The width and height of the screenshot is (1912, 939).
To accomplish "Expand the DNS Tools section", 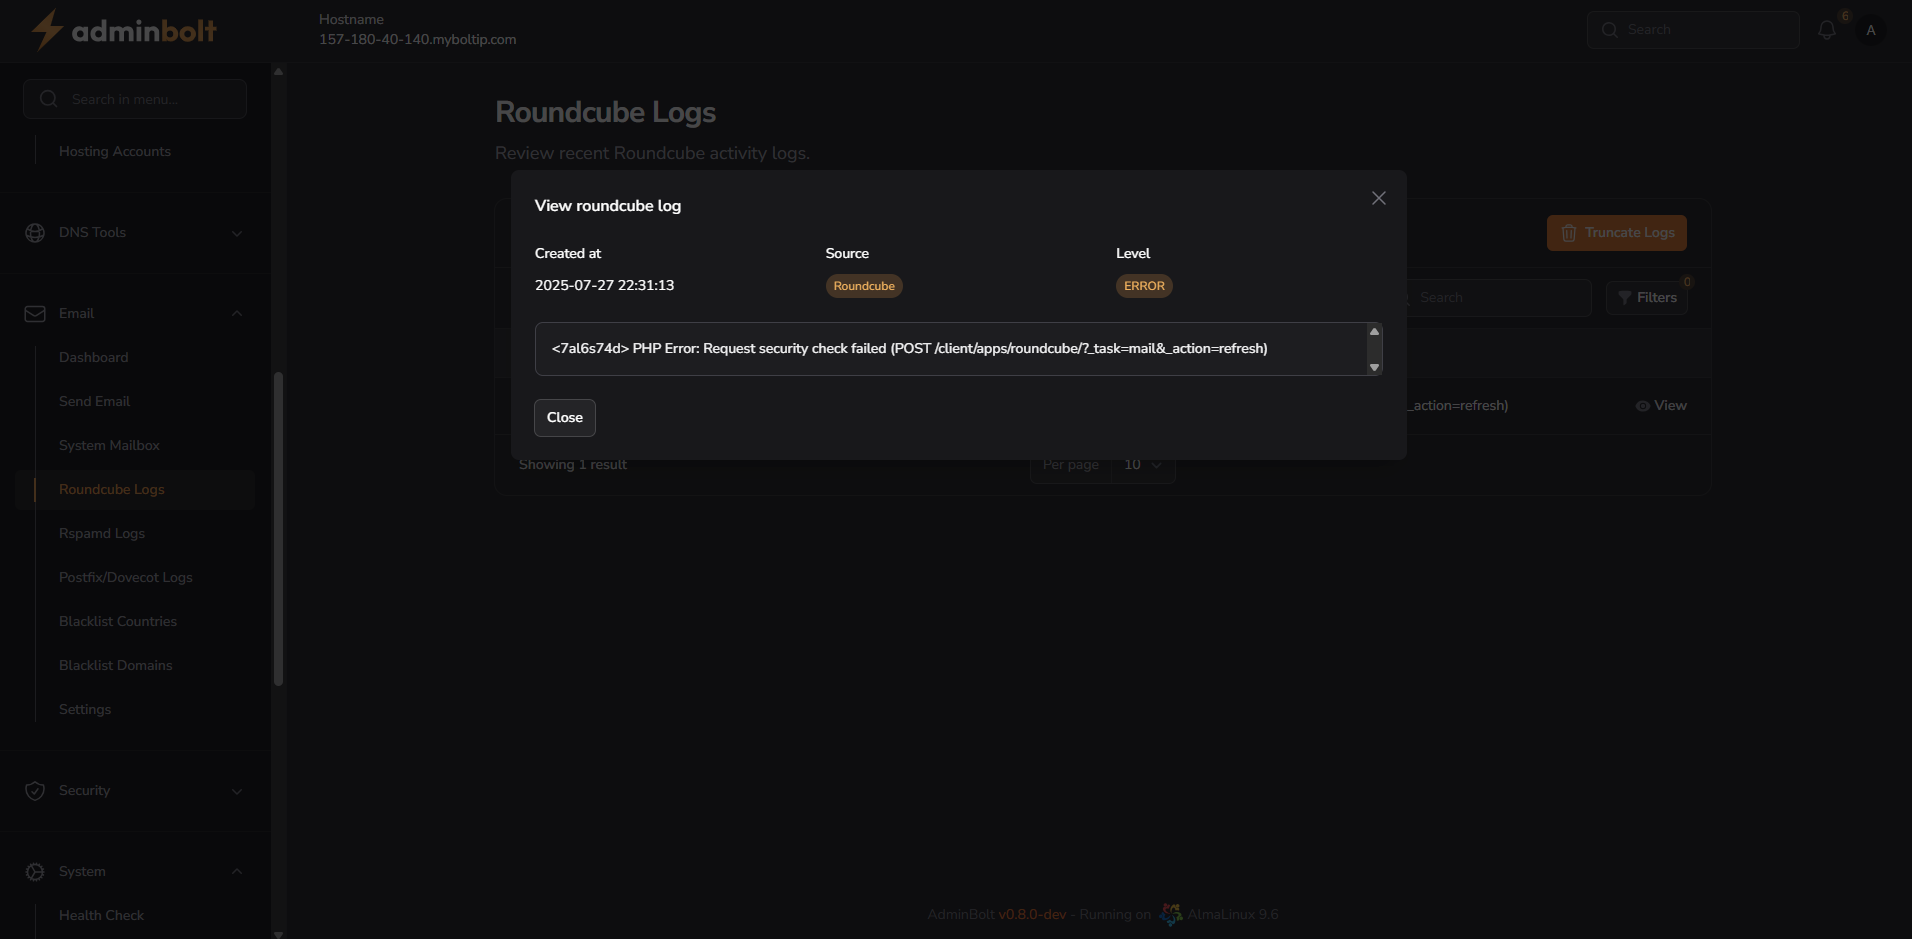I will click(x=237, y=233).
